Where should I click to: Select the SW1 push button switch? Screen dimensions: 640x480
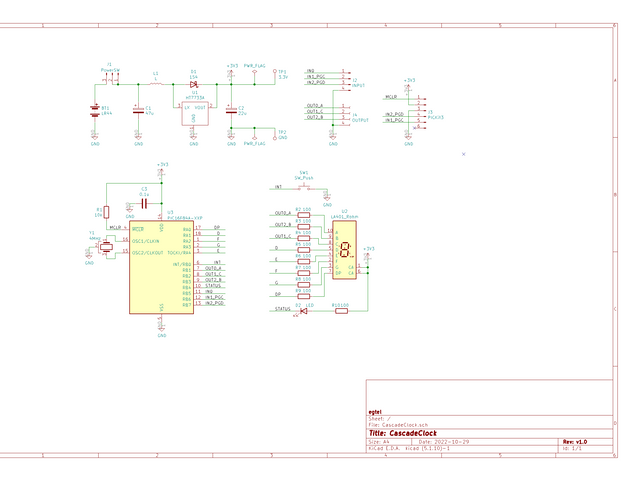[303, 186]
